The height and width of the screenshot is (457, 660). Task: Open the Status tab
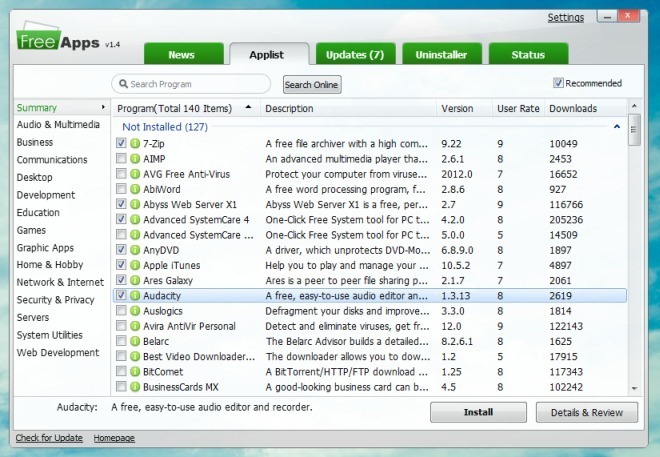(528, 54)
